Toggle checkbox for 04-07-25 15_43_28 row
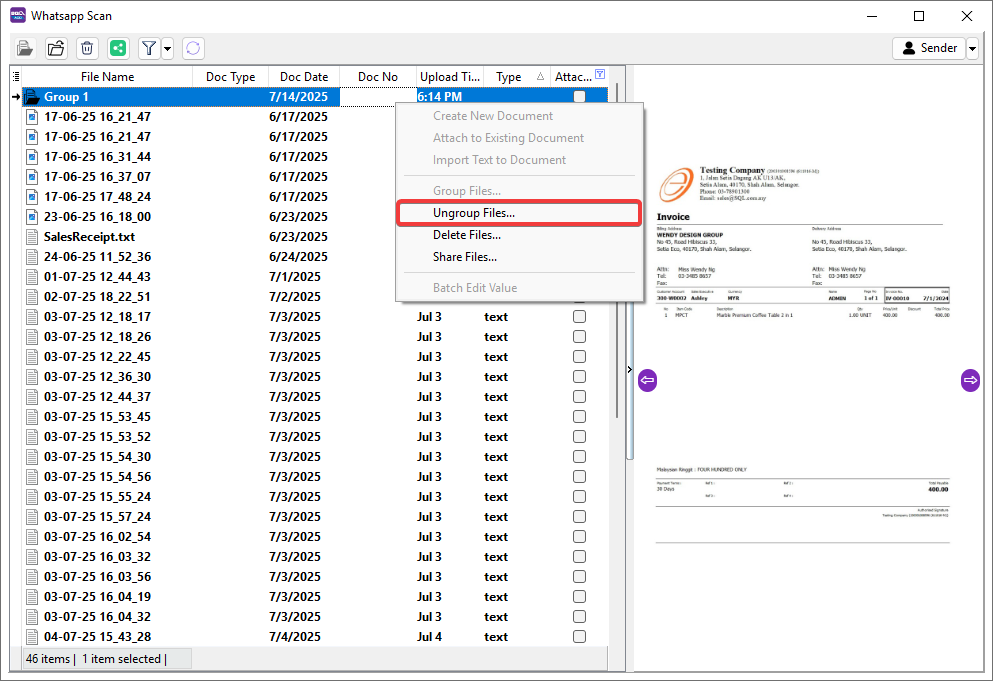This screenshot has height=681, width=993. click(579, 637)
